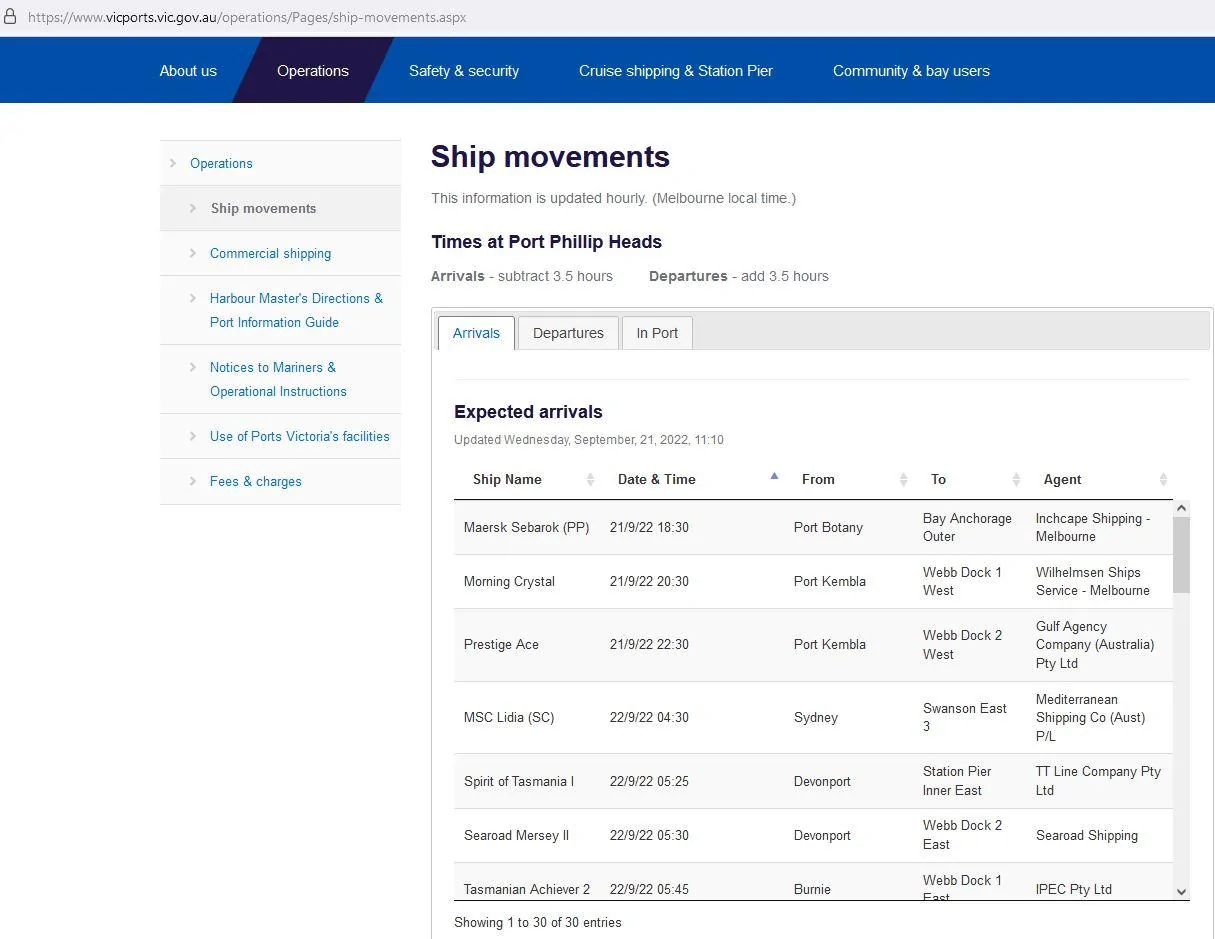Screen dimensions: 1215x939
Task: Click table scrollbar up arrow
Action: (1181, 509)
